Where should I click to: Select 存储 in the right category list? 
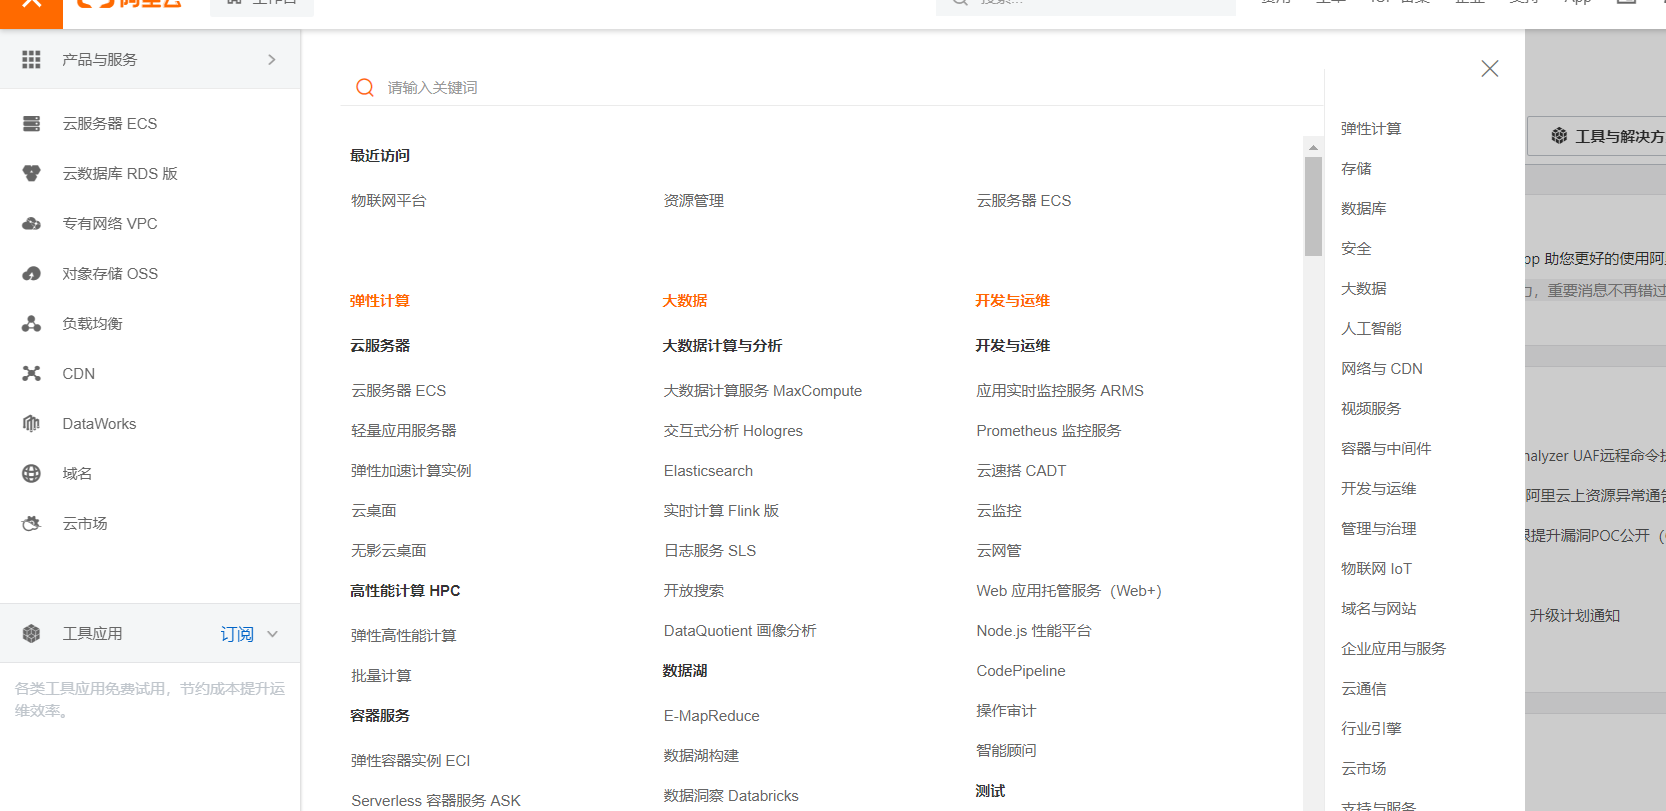point(1356,169)
